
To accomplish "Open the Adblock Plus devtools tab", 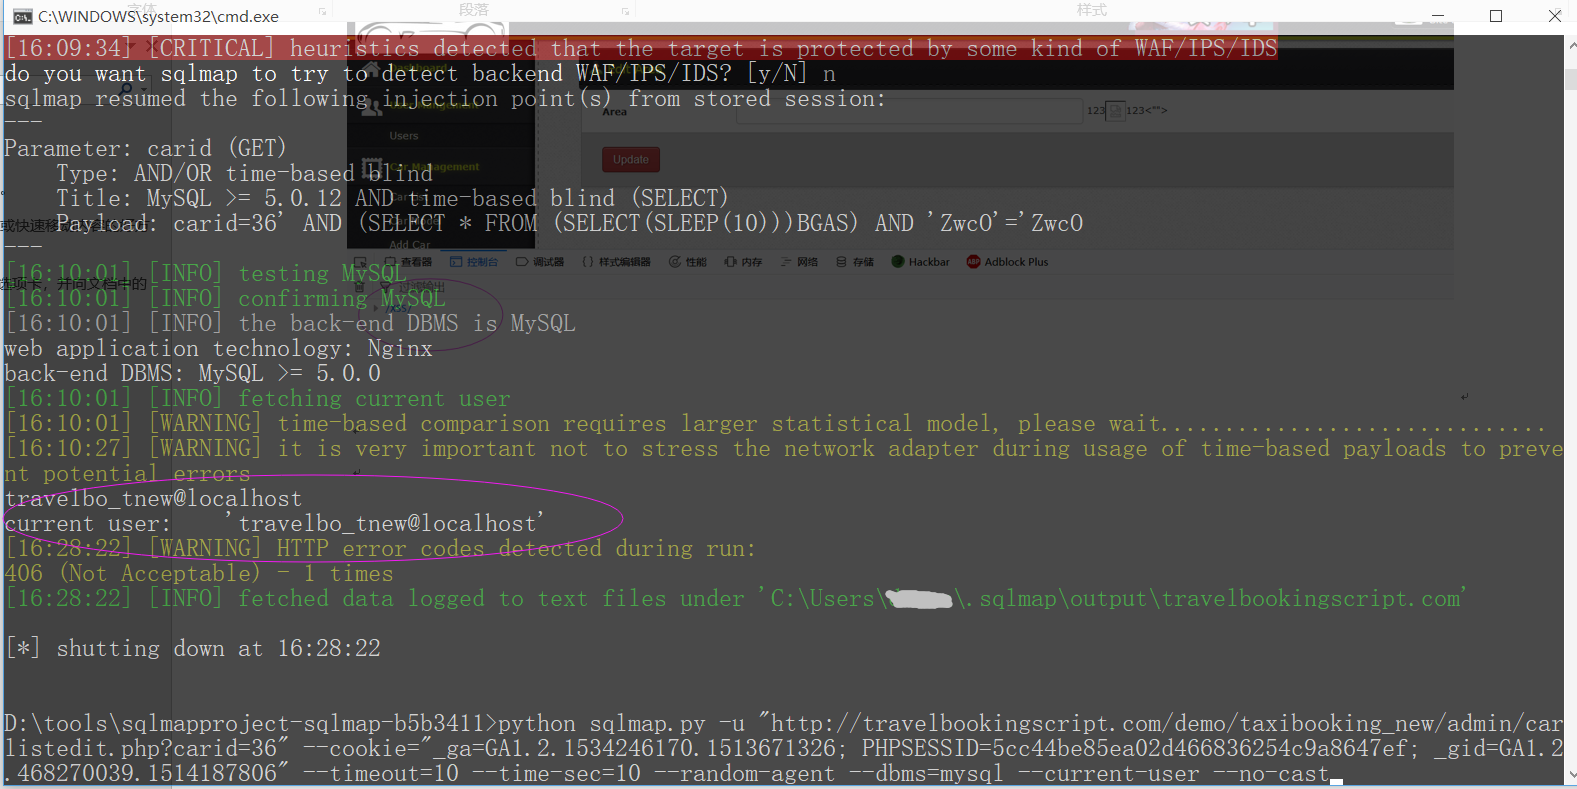I will 1007,262.
